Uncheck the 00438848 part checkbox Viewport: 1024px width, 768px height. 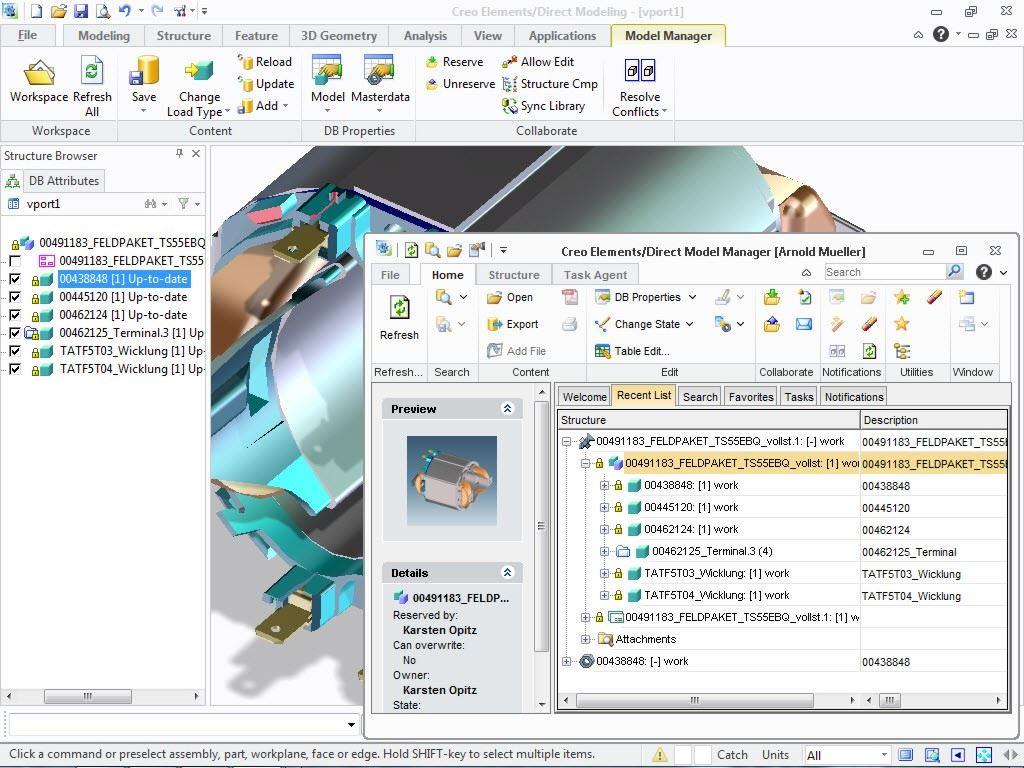coord(15,279)
